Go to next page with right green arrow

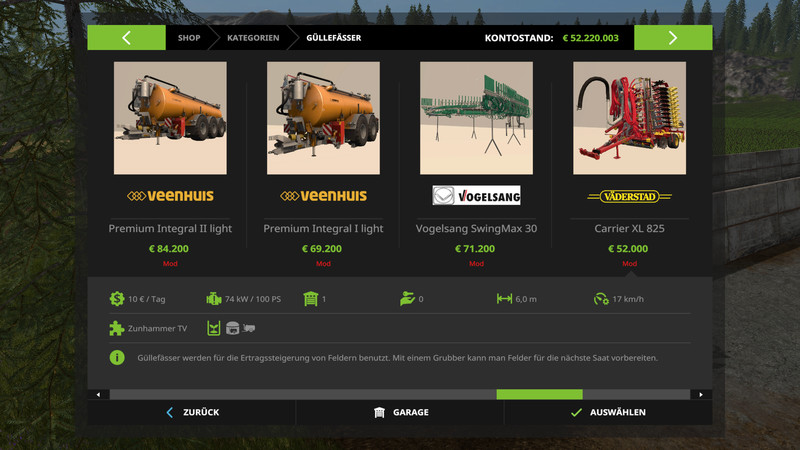(x=673, y=38)
